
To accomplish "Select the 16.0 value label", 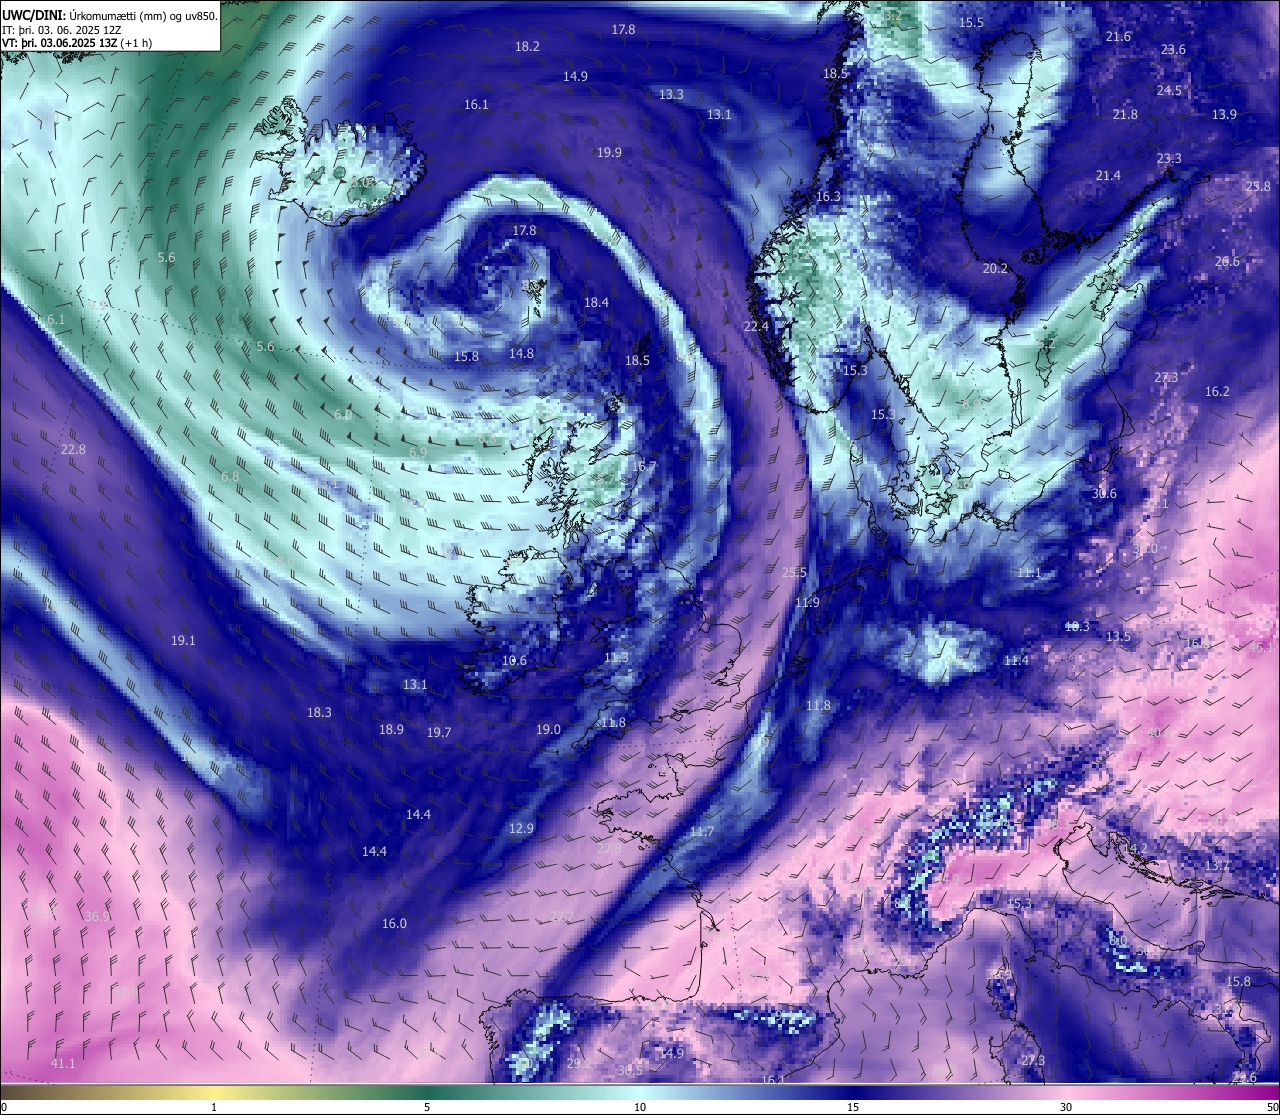I will [x=395, y=924].
